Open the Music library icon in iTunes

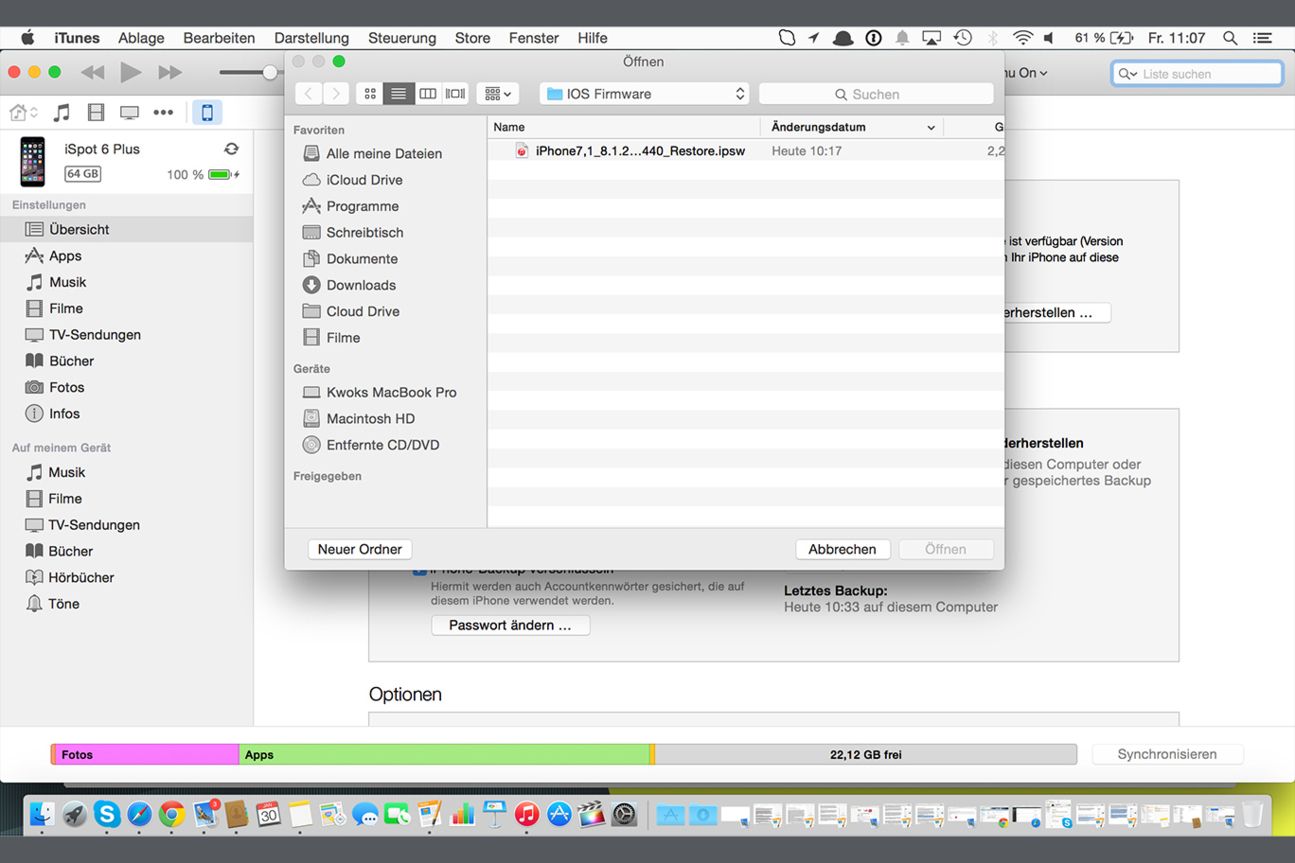pos(62,112)
